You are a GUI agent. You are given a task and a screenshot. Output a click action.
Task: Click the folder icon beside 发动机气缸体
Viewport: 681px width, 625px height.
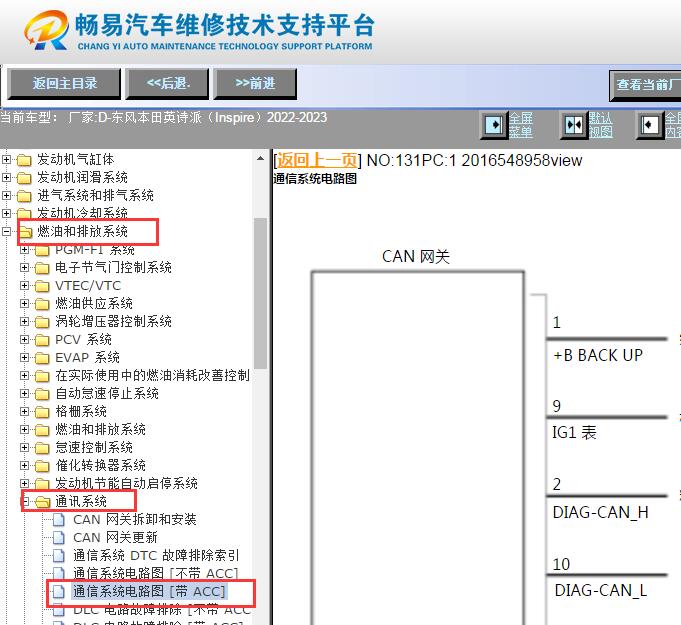click(24, 160)
